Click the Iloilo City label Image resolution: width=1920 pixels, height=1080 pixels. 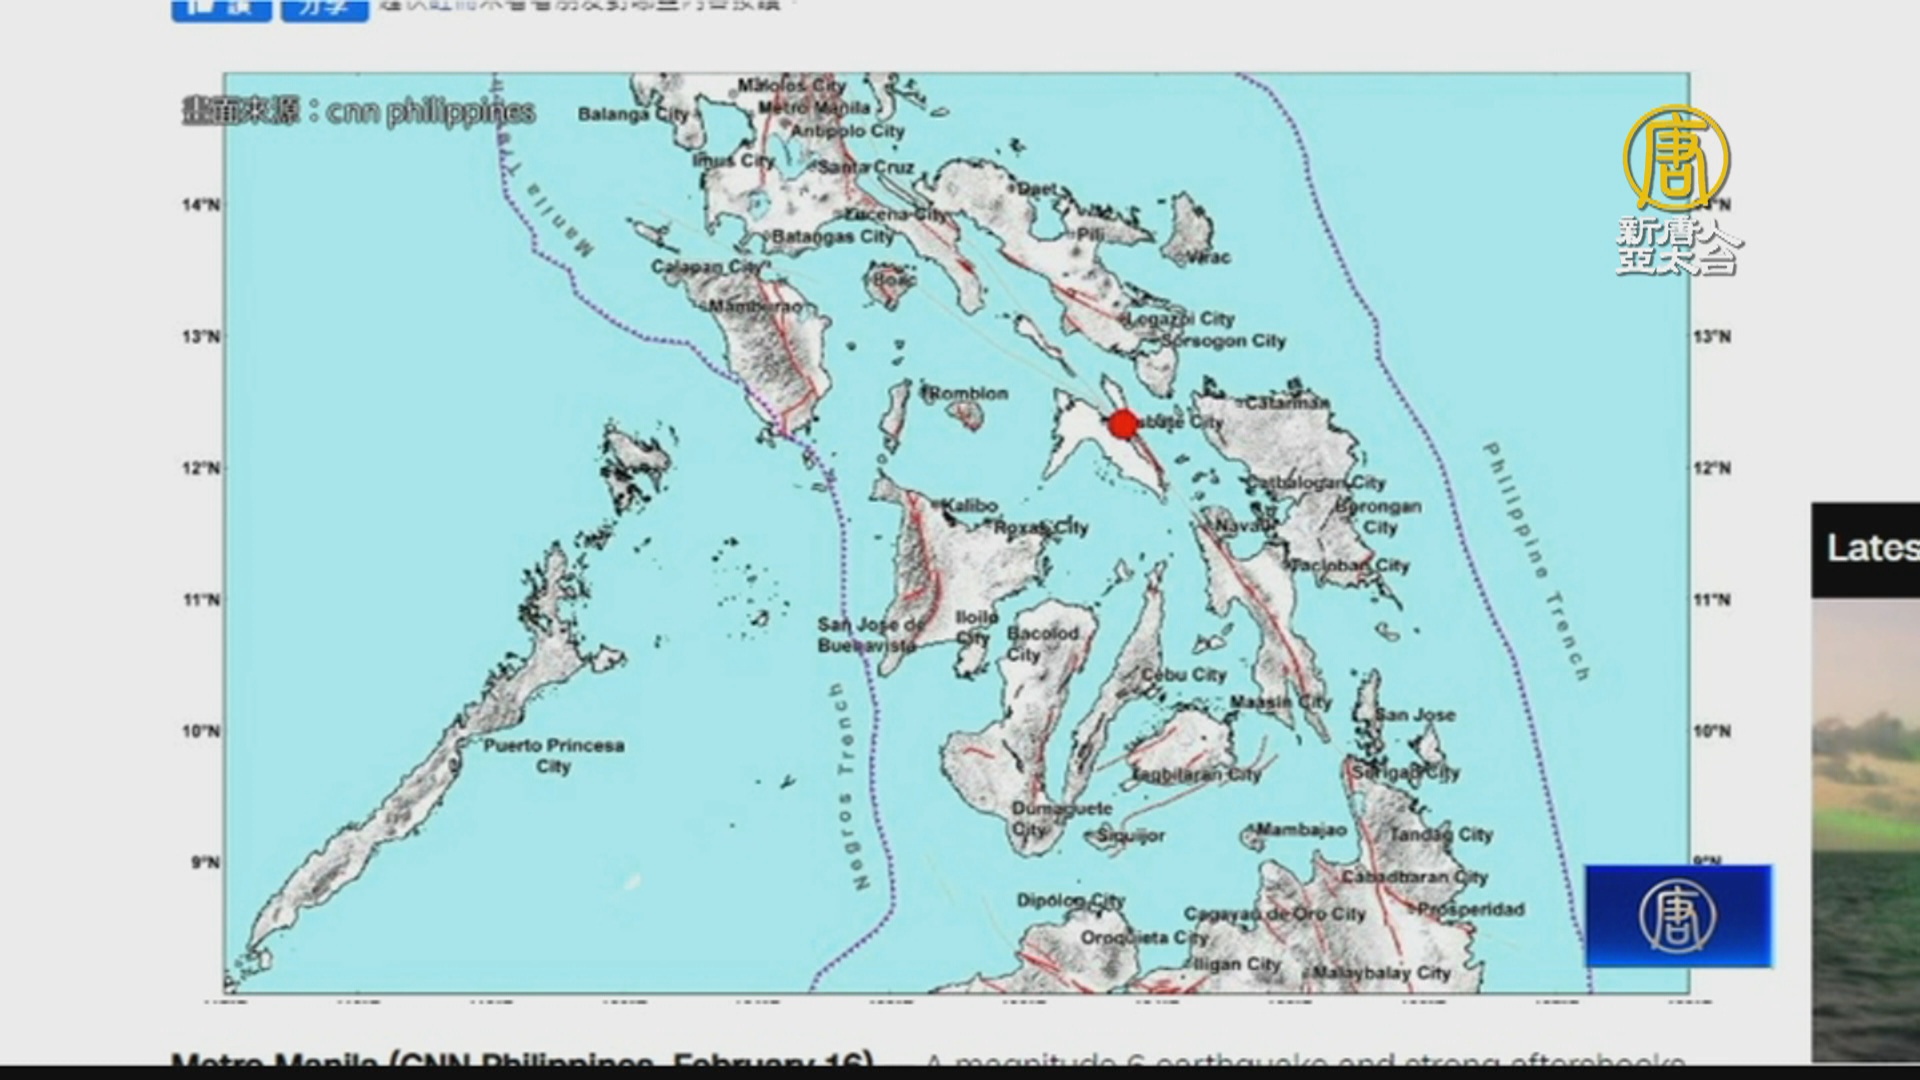point(976,627)
